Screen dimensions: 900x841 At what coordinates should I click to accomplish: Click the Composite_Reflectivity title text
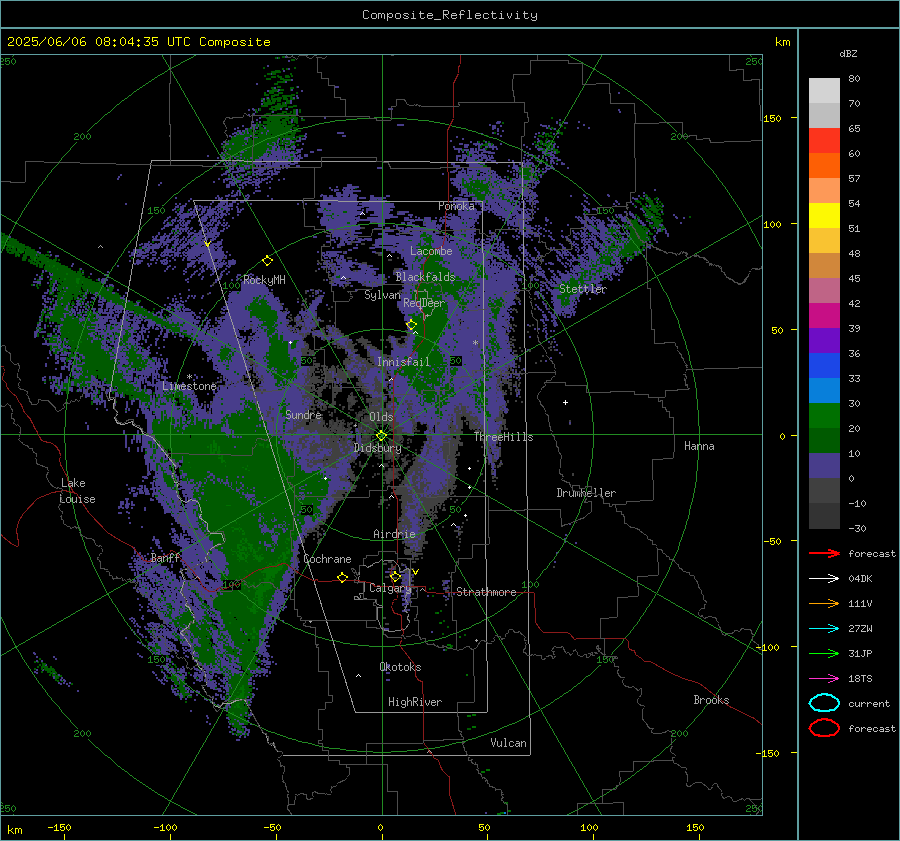click(x=449, y=15)
